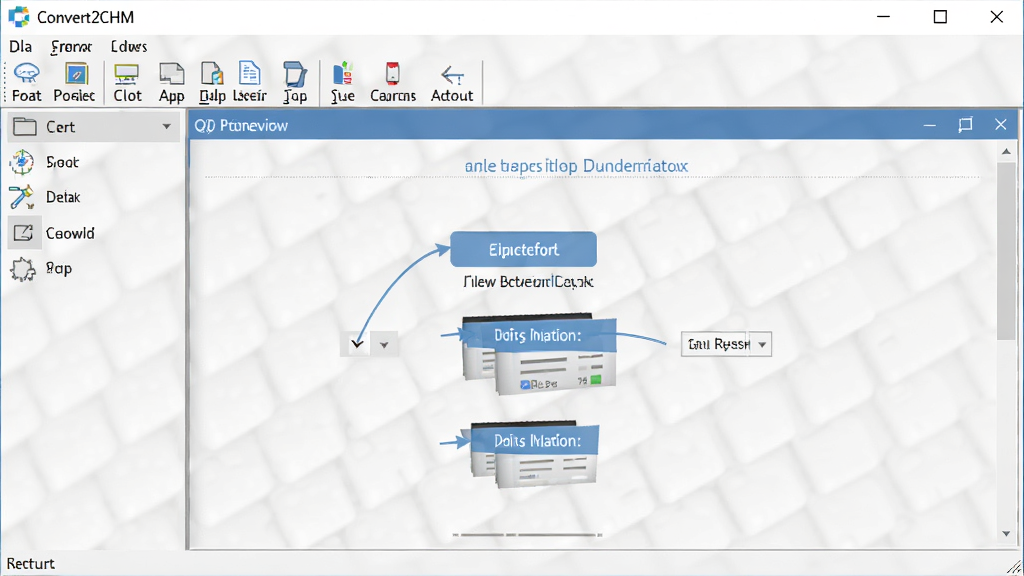Click the 'Recturt' status bar text

(31, 564)
